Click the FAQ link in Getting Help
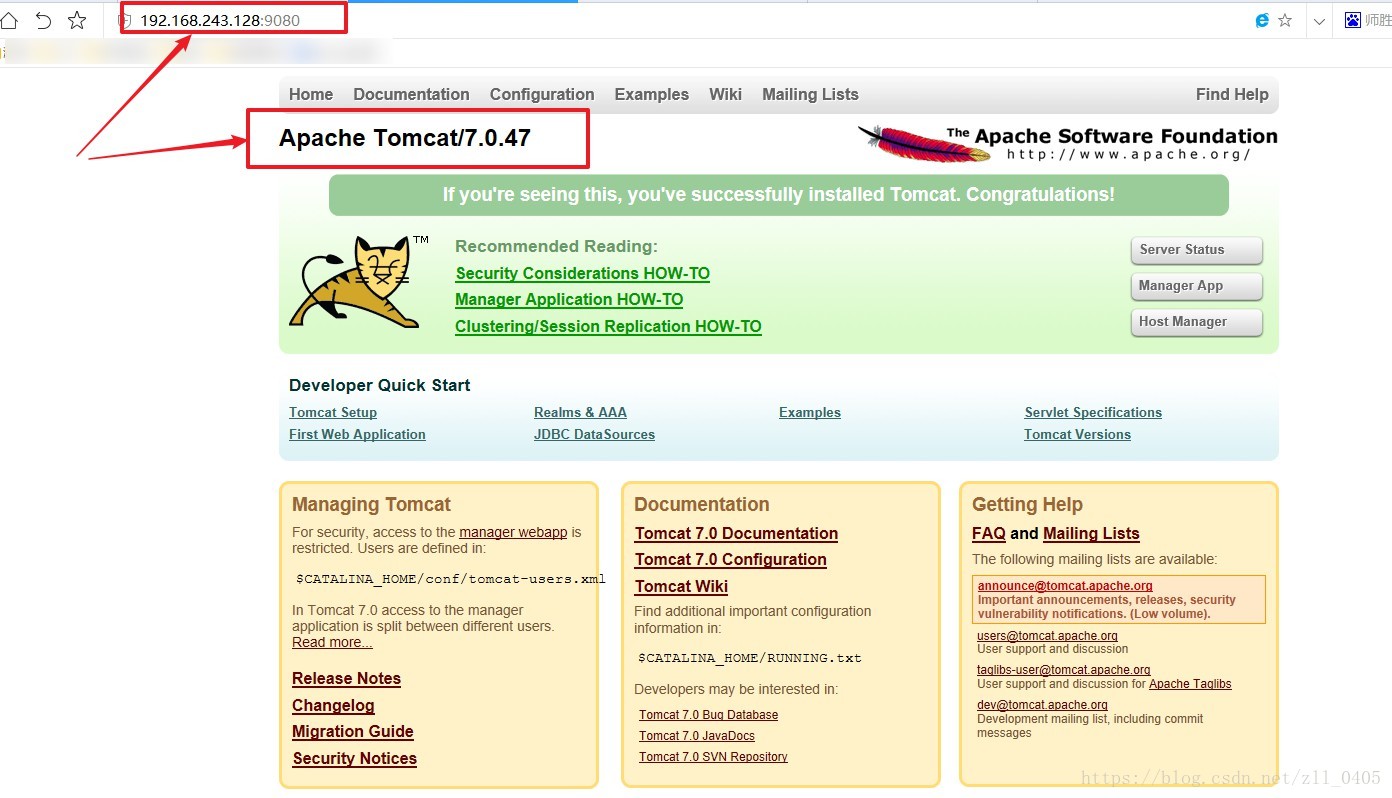 pos(988,533)
